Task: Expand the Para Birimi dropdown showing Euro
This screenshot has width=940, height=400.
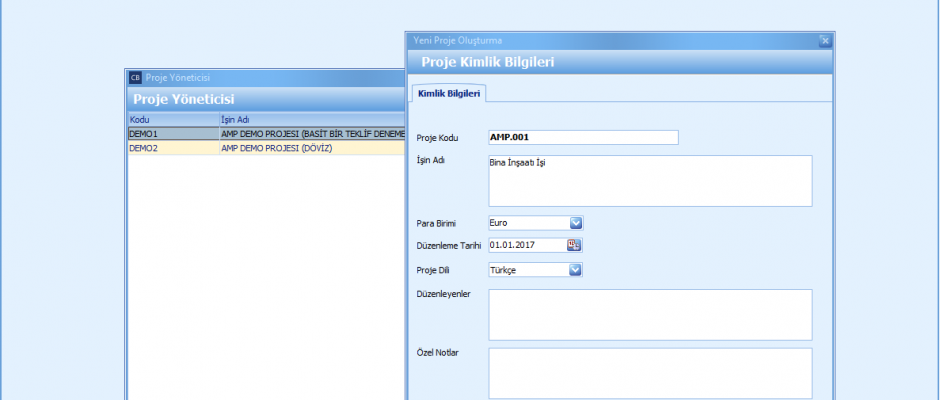Action: point(575,223)
